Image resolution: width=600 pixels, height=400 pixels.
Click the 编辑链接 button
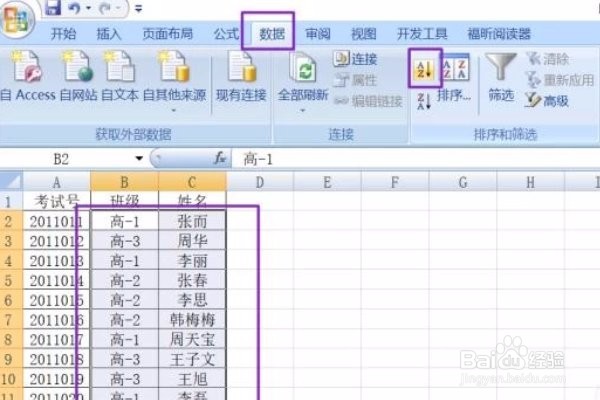[x=368, y=101]
